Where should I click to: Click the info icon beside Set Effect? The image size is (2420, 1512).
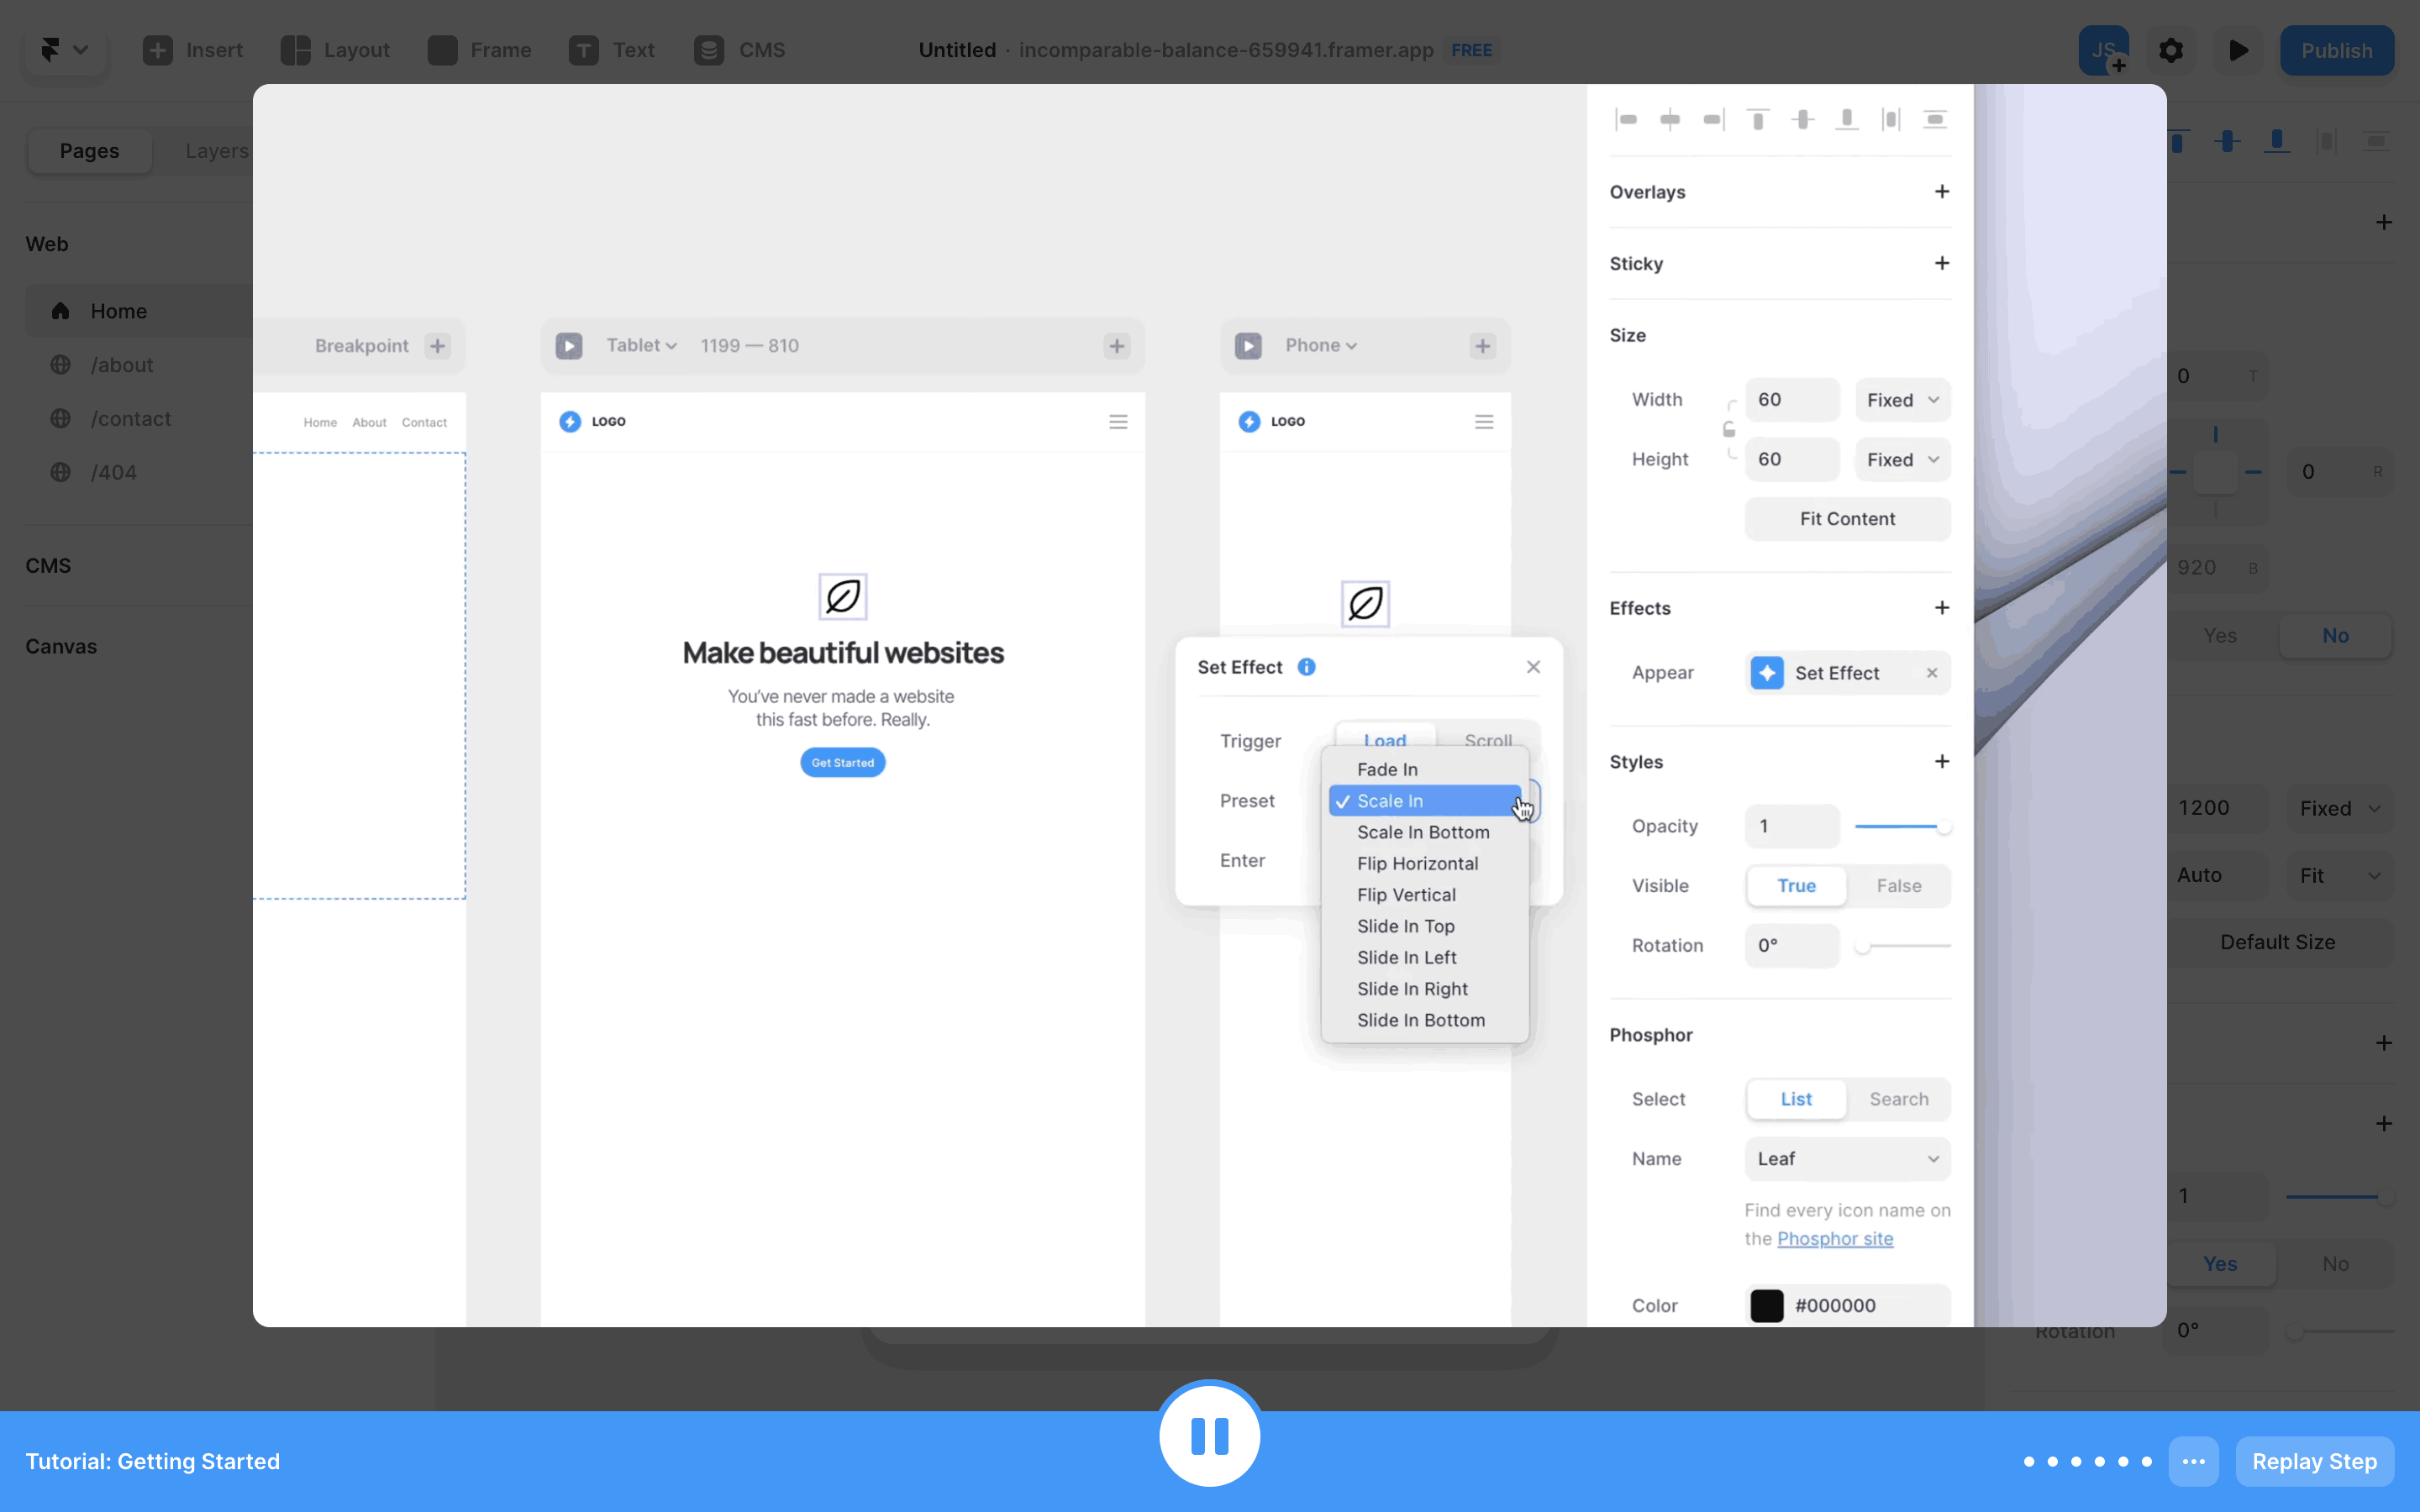[x=1306, y=667]
